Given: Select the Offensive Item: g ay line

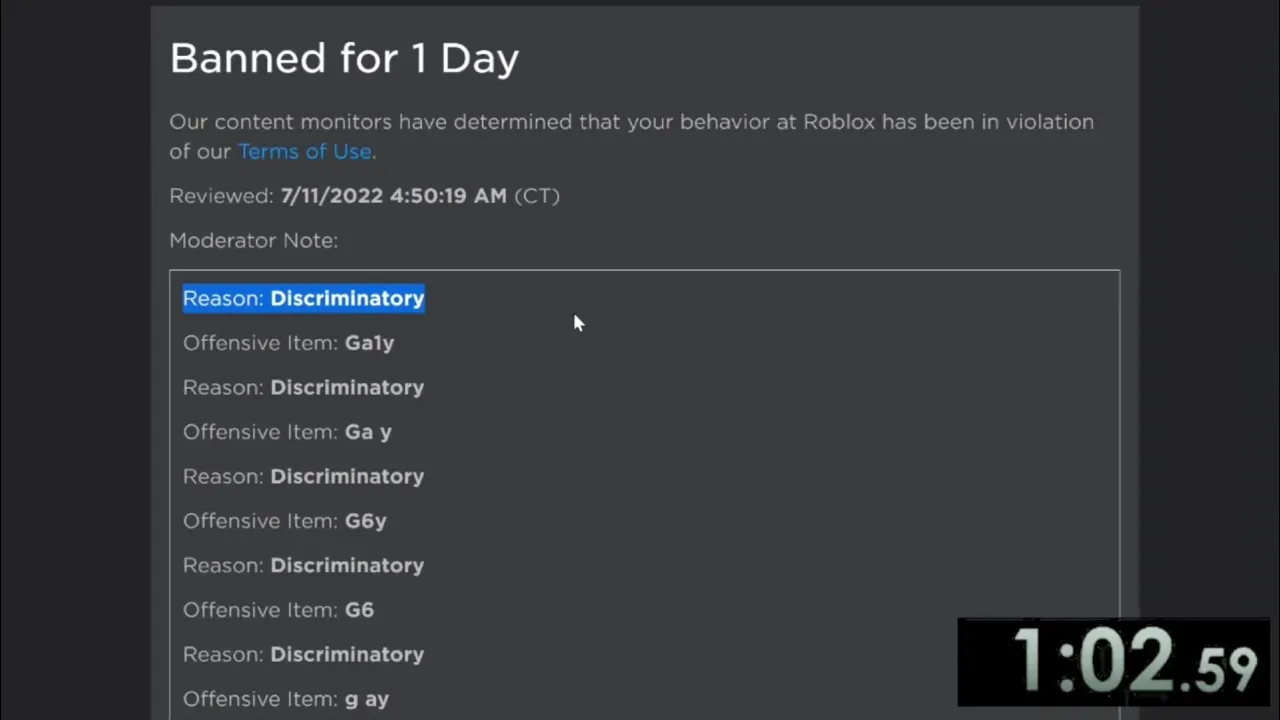Looking at the screenshot, I should [x=286, y=699].
